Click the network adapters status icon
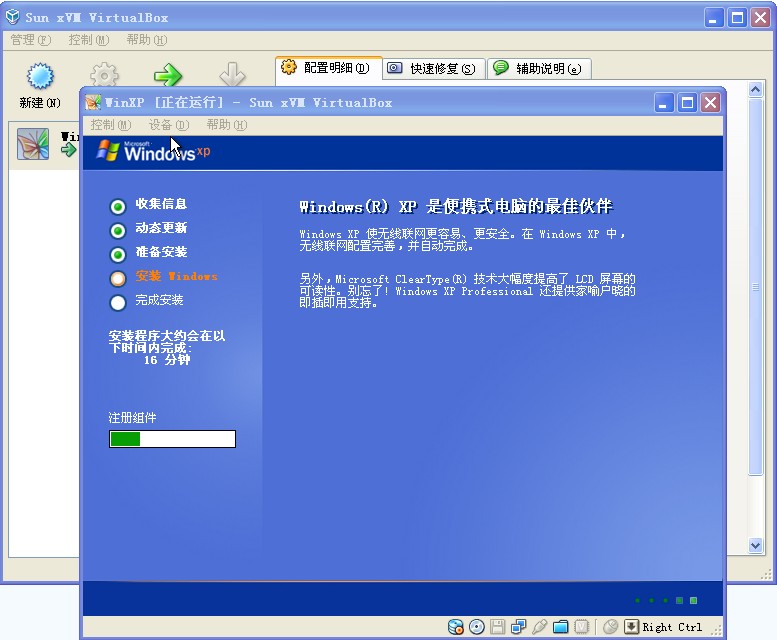The image size is (777, 640). 519,627
